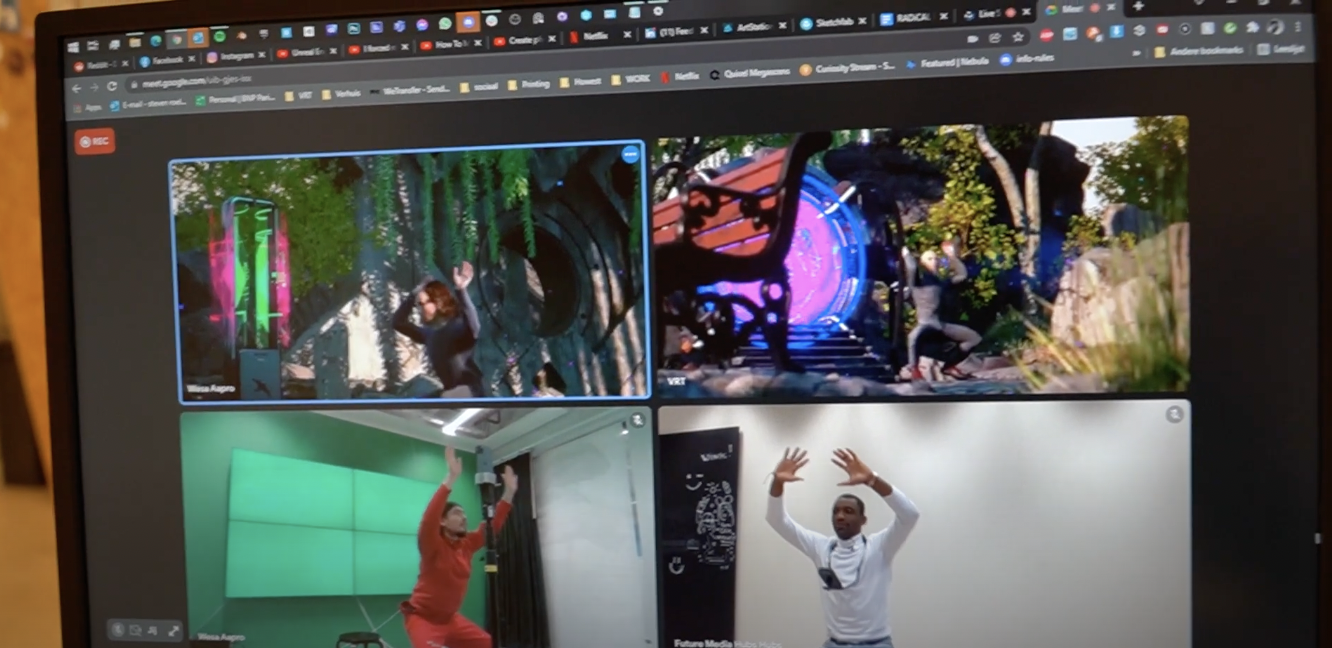
Task: Open the Netflix bookmark in bookmarks bar
Action: [680, 76]
